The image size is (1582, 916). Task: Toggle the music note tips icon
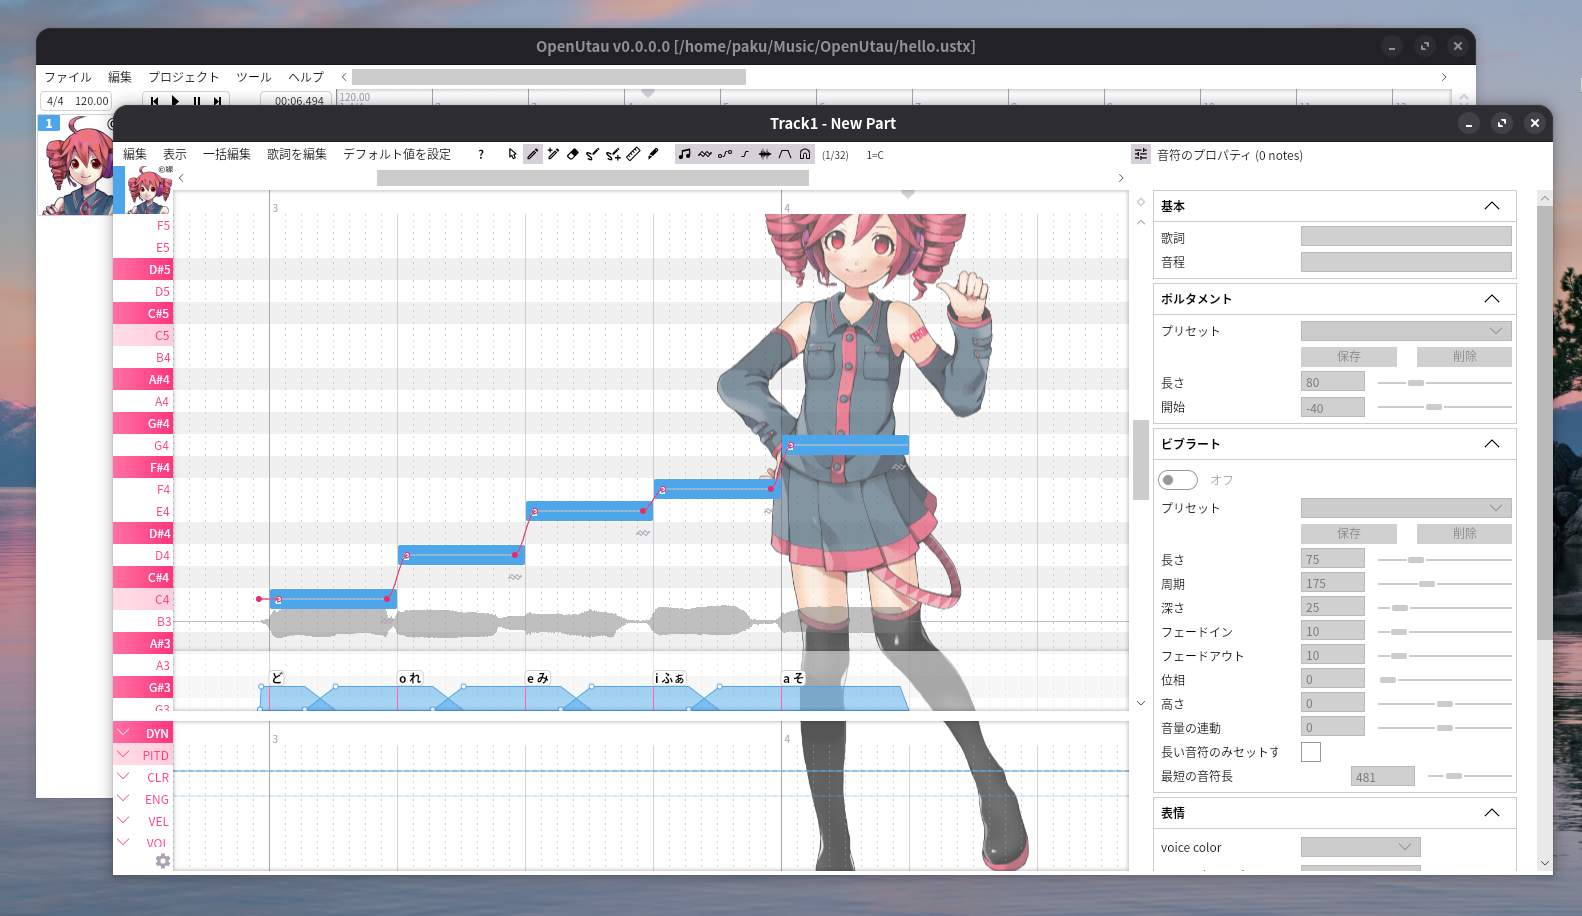(x=685, y=154)
